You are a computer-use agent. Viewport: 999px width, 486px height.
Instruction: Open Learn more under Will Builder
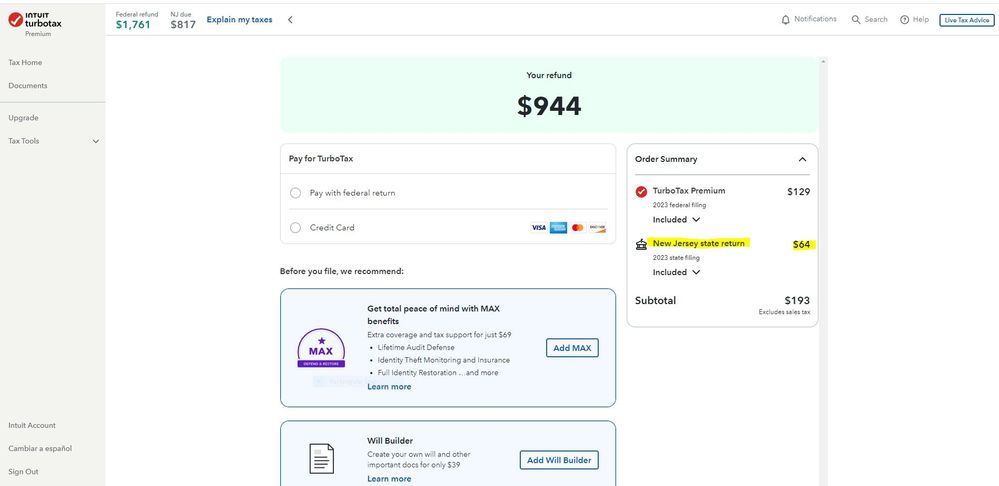389,479
